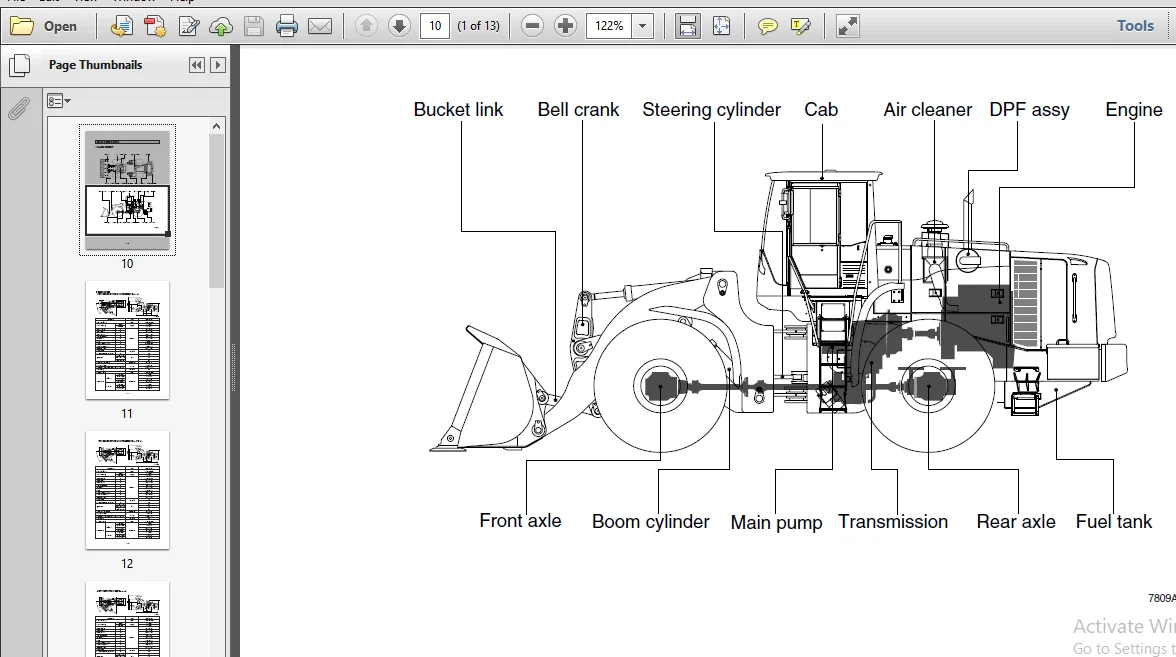The height and width of the screenshot is (657, 1176).
Task: Click the 'Page Thumbnails' panel title
Action: click(x=95, y=65)
